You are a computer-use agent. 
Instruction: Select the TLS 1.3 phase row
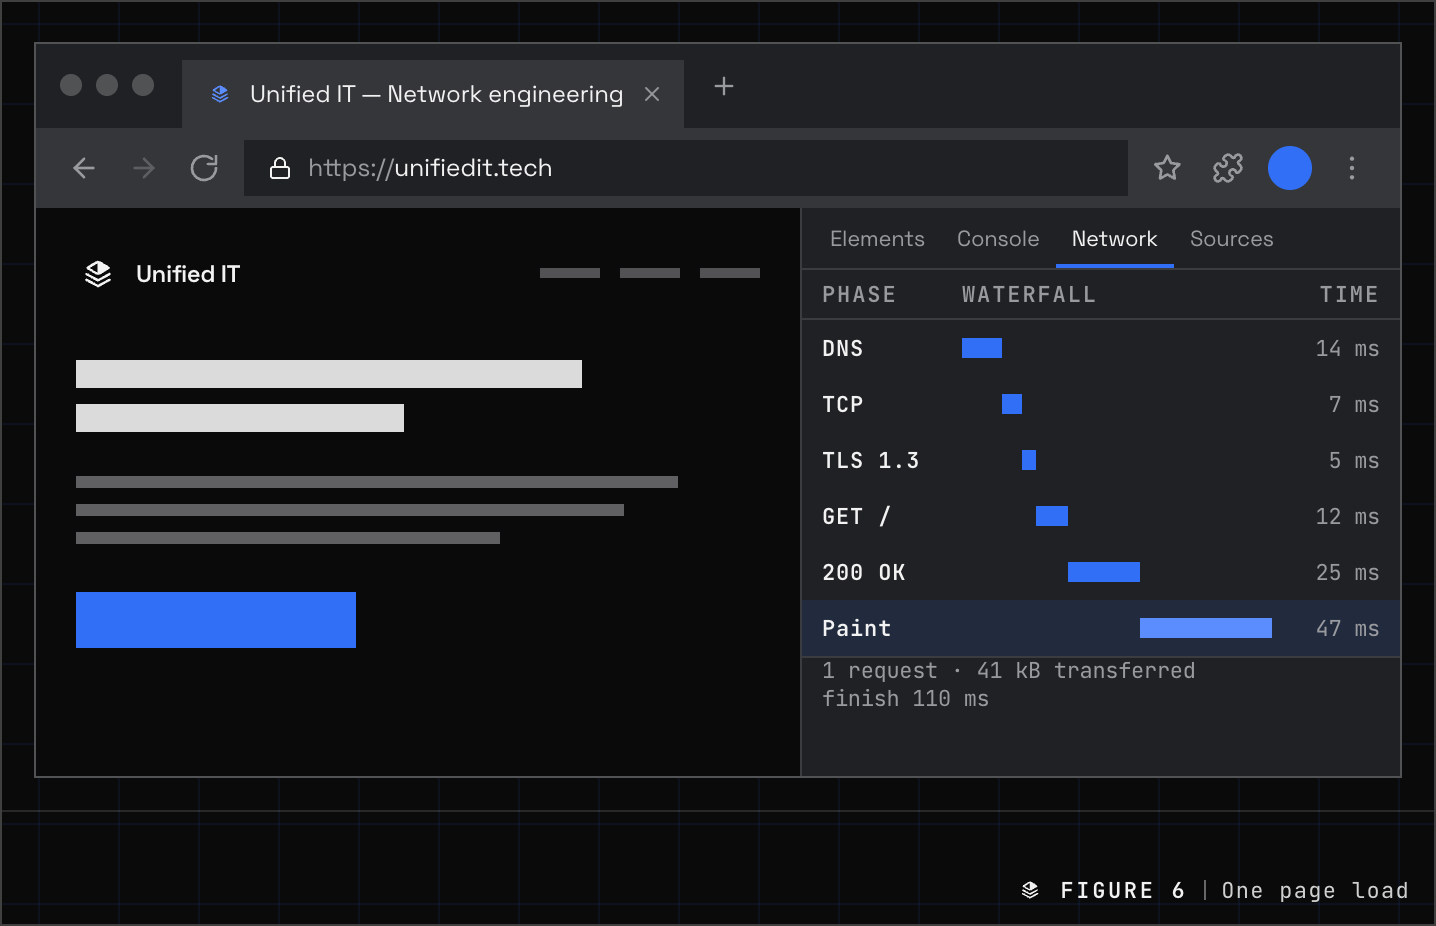pyautogui.click(x=1101, y=460)
